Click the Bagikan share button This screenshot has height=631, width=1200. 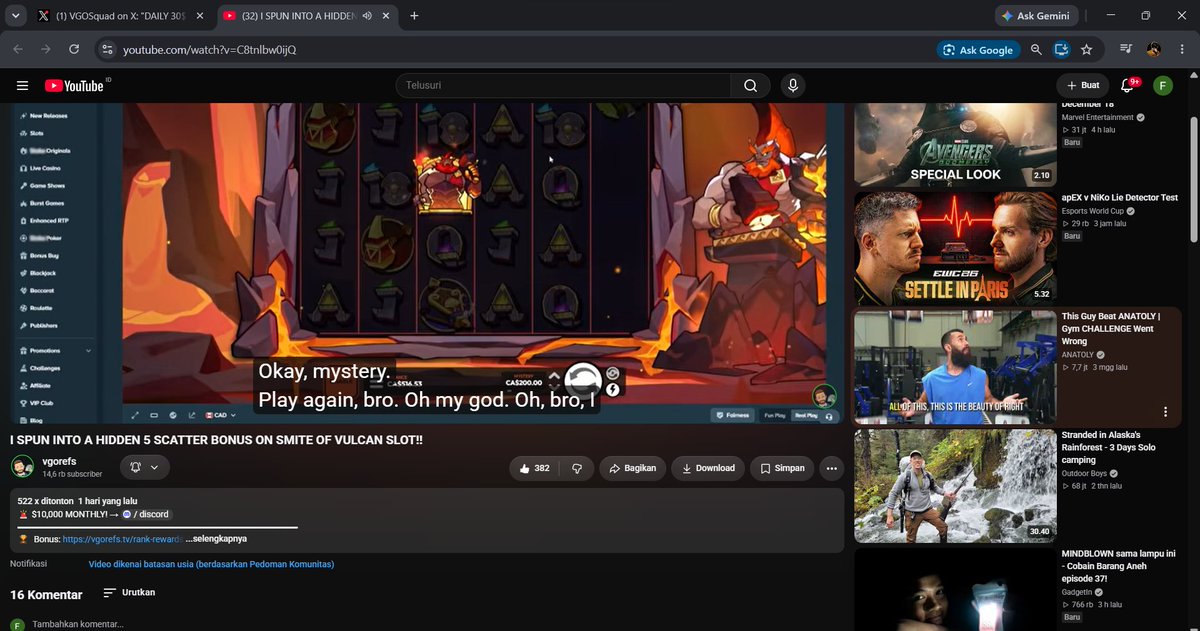(x=632, y=468)
